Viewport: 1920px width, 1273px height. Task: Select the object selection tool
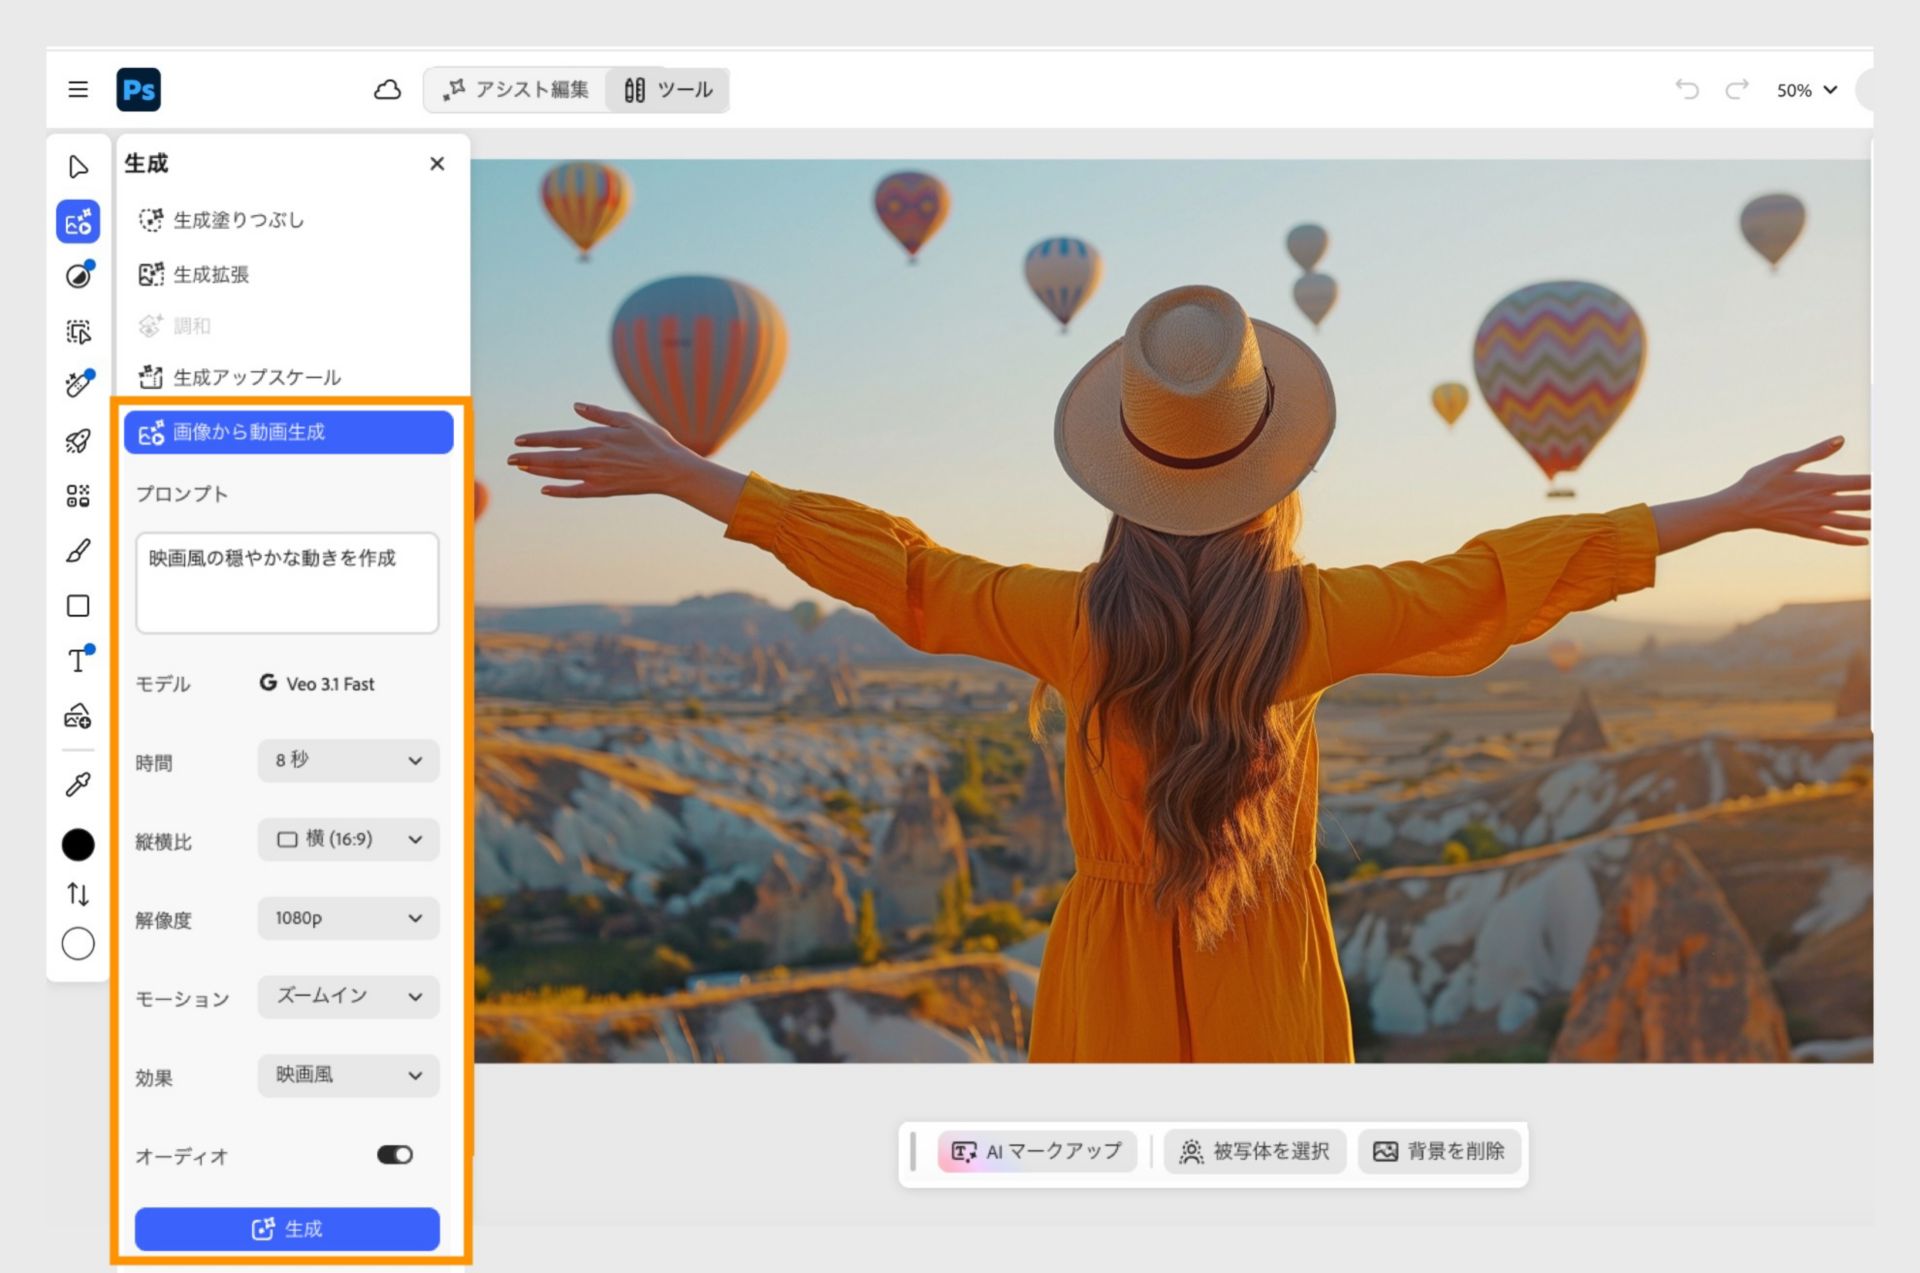coord(78,331)
